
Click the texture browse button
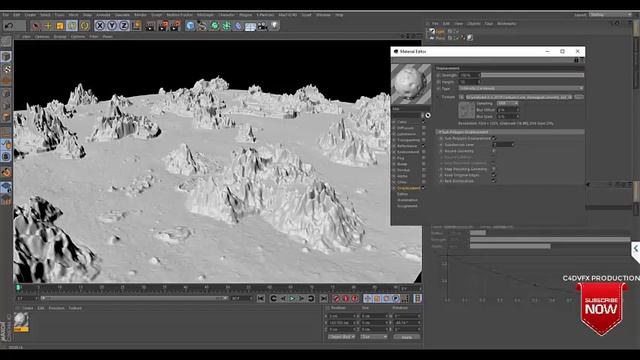579,97
